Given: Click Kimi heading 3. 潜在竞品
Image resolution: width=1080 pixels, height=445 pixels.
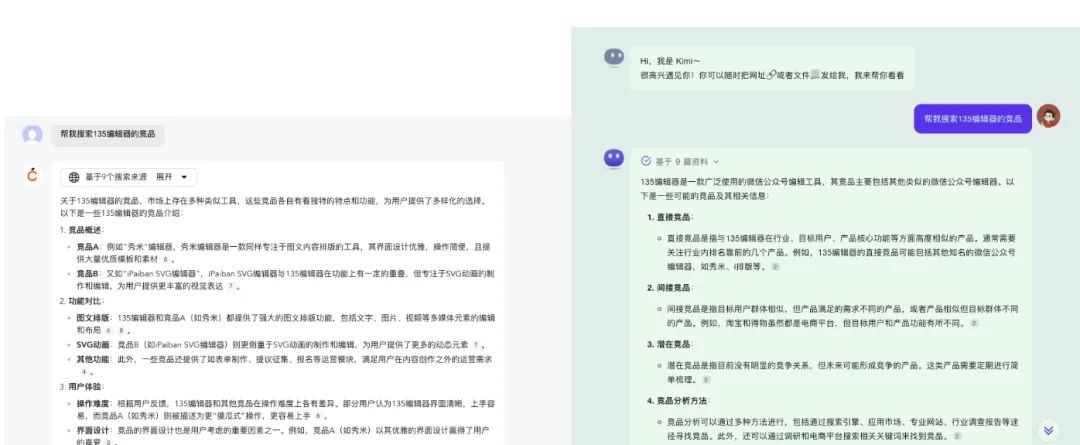Looking at the screenshot, I should pos(670,344).
